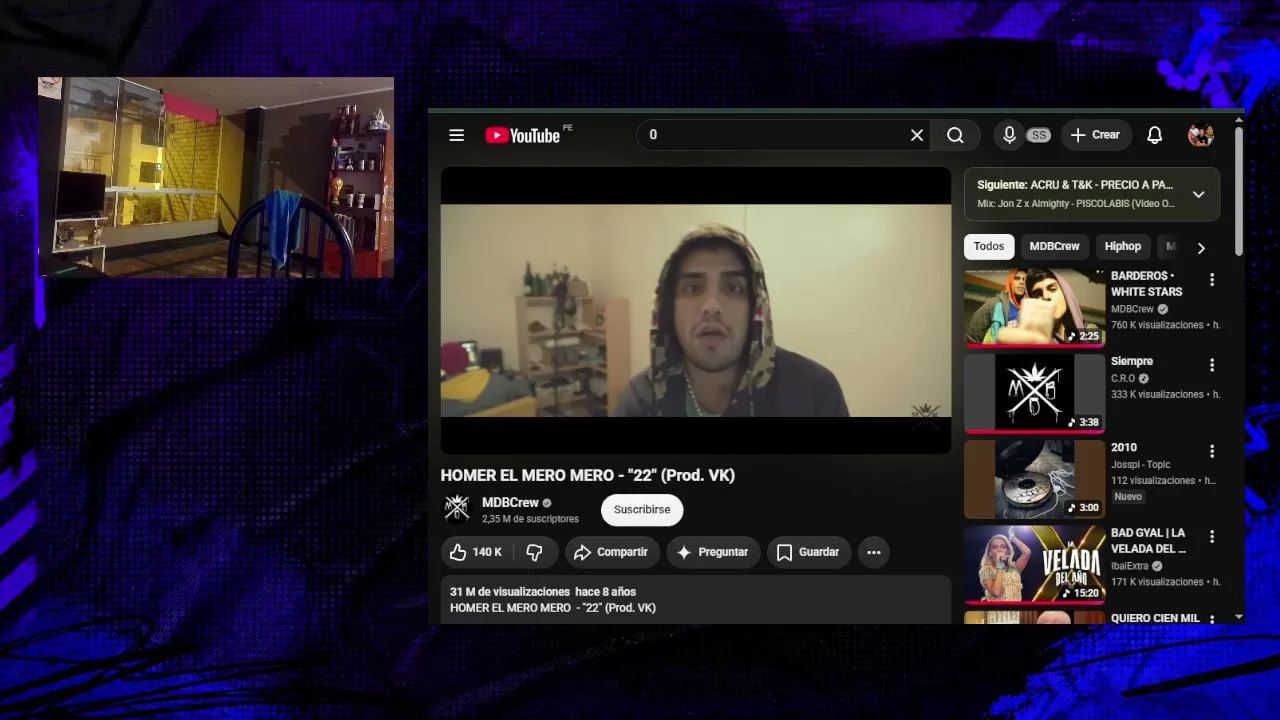Image resolution: width=1280 pixels, height=720 pixels.
Task: Click the C.R.O channel name
Action: coord(1124,379)
